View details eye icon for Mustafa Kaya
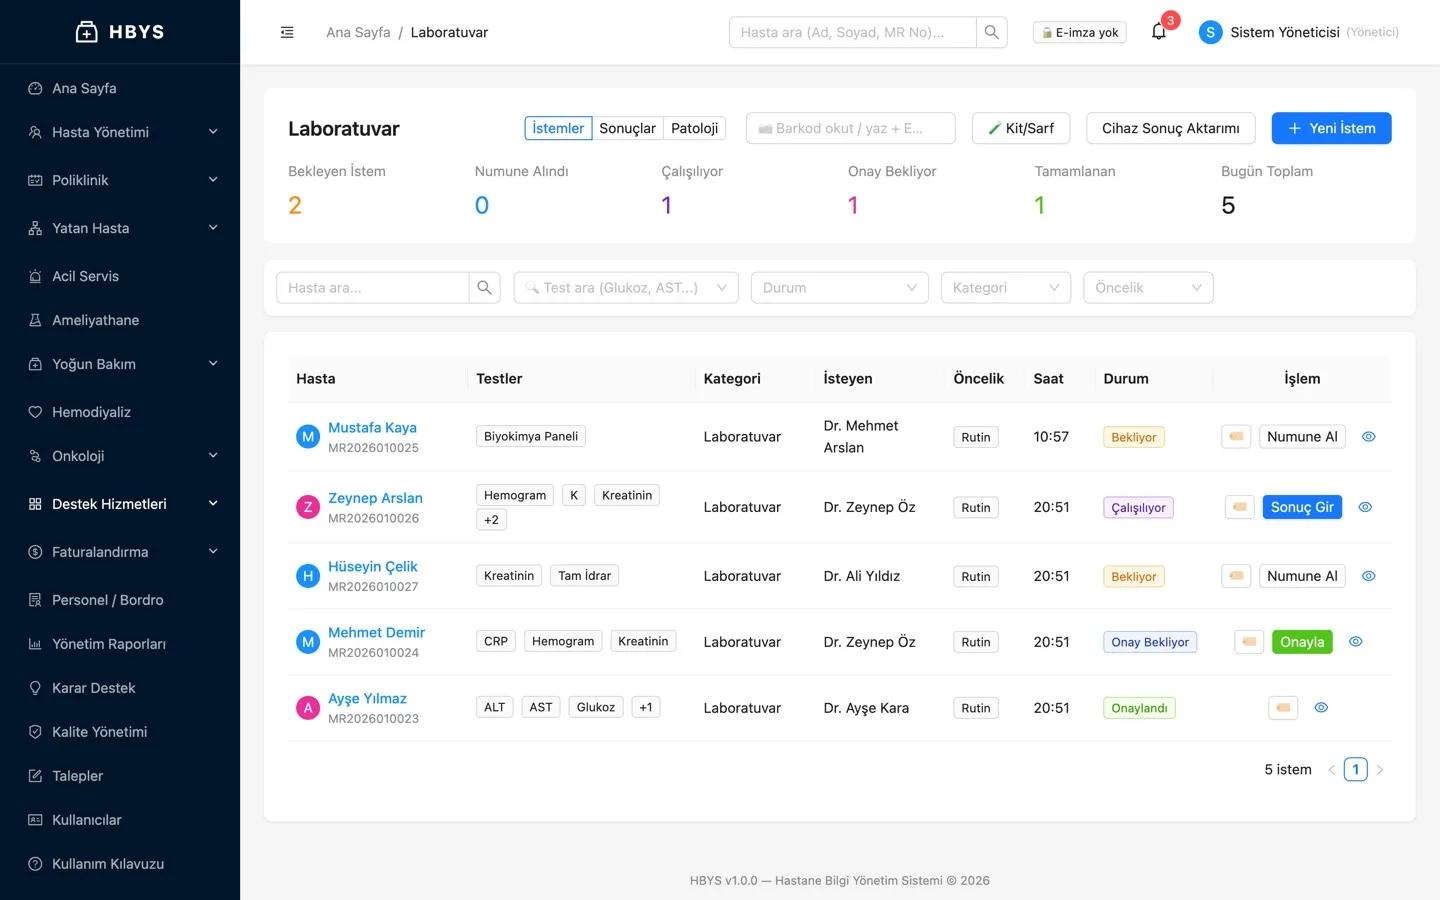Screen dimensions: 1440x900 (1369, 437)
